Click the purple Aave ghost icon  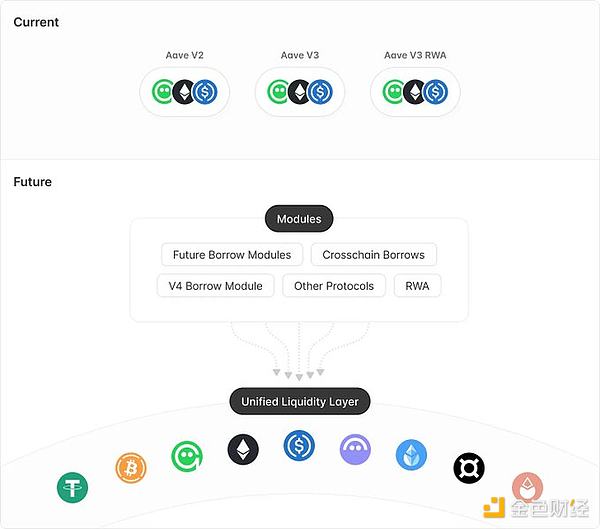pyautogui.click(x=355, y=449)
